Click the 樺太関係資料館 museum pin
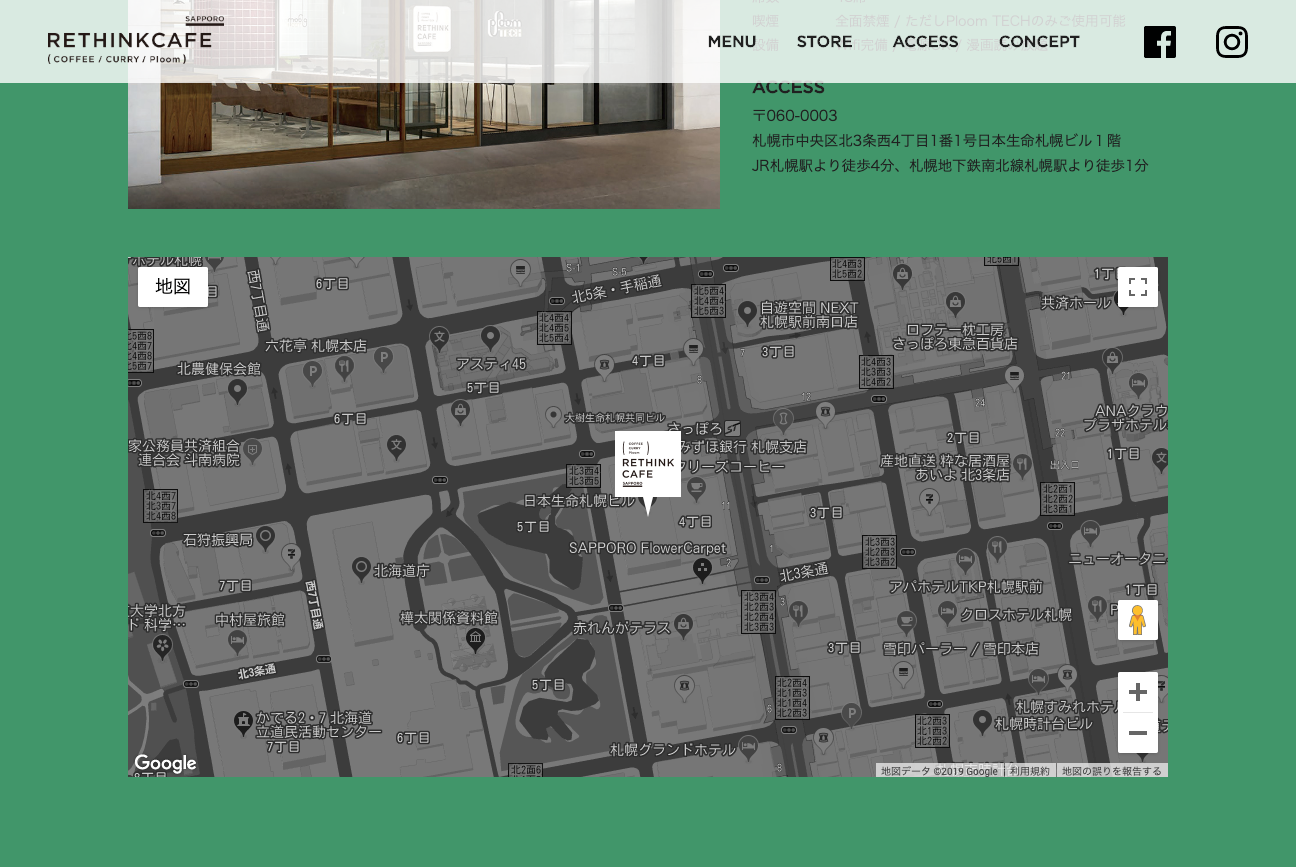The height and width of the screenshot is (867, 1296). (475, 640)
